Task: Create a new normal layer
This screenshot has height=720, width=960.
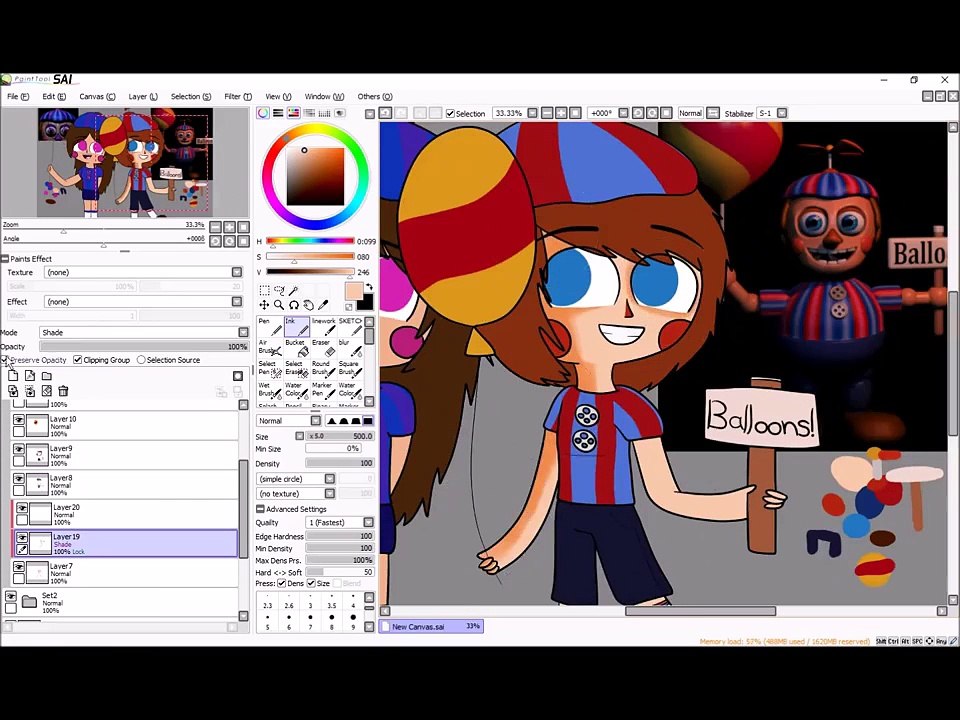Action: coord(13,375)
